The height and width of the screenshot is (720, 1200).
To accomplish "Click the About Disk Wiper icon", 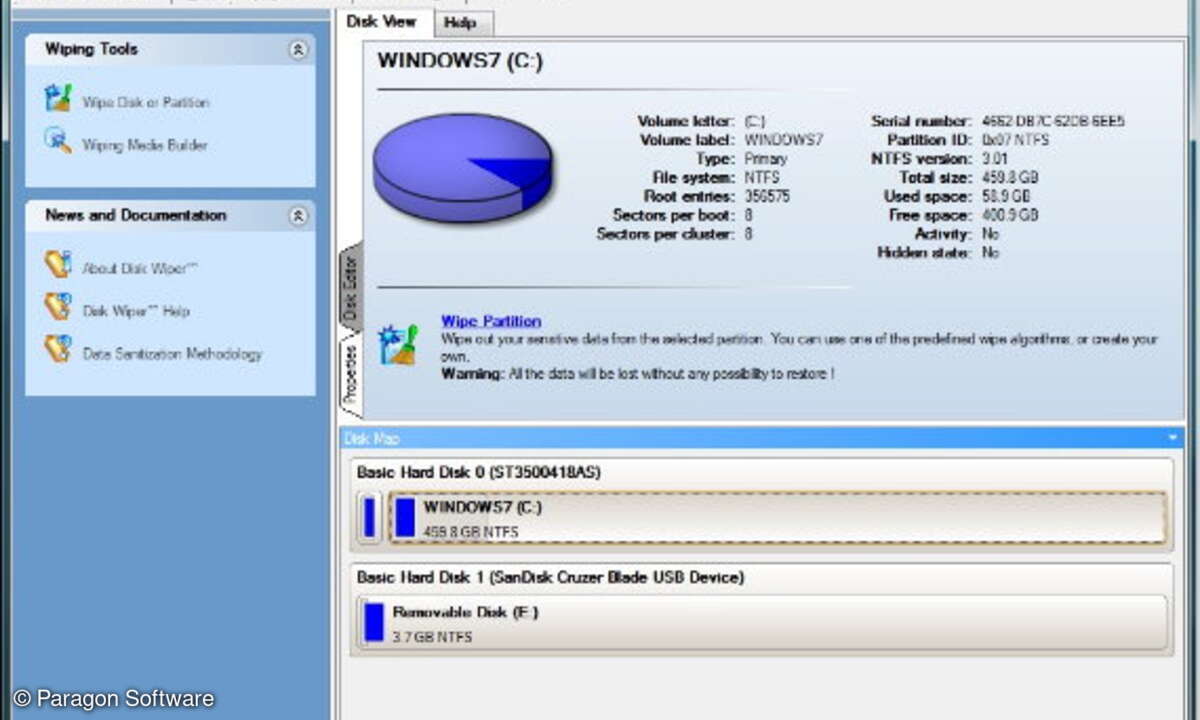I will (x=58, y=265).
